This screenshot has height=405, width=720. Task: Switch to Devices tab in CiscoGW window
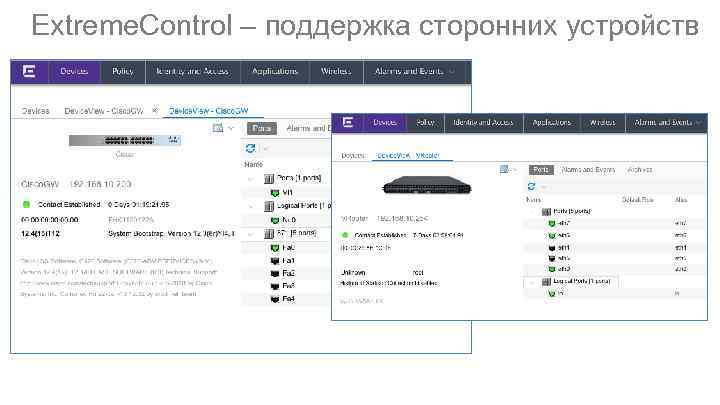click(x=35, y=111)
